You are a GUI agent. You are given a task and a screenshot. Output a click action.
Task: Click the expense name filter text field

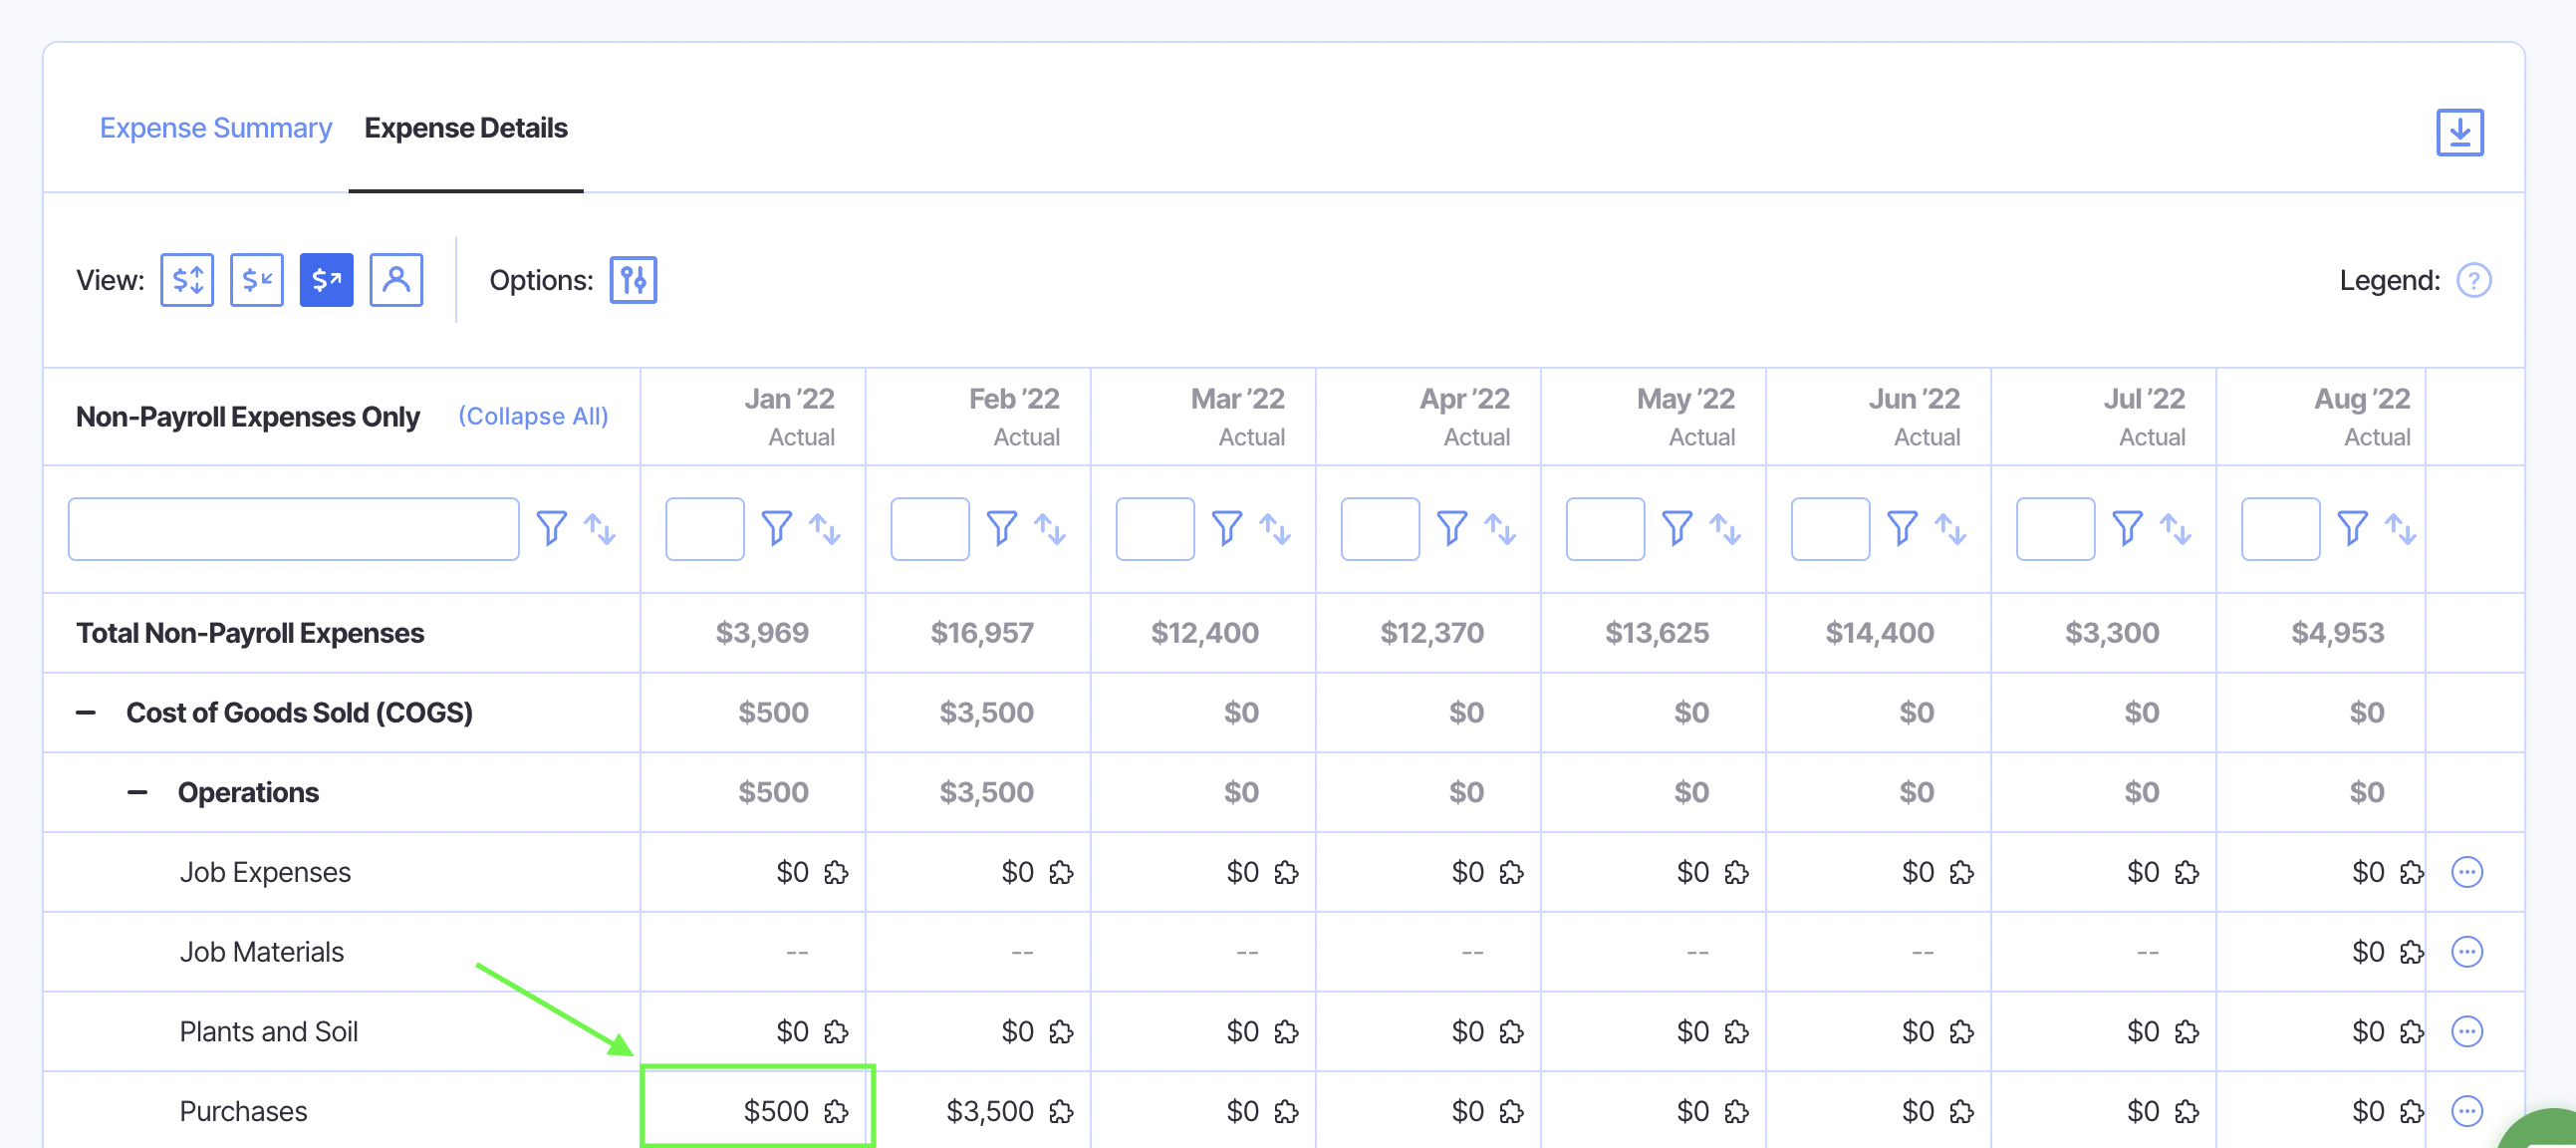tap(293, 529)
